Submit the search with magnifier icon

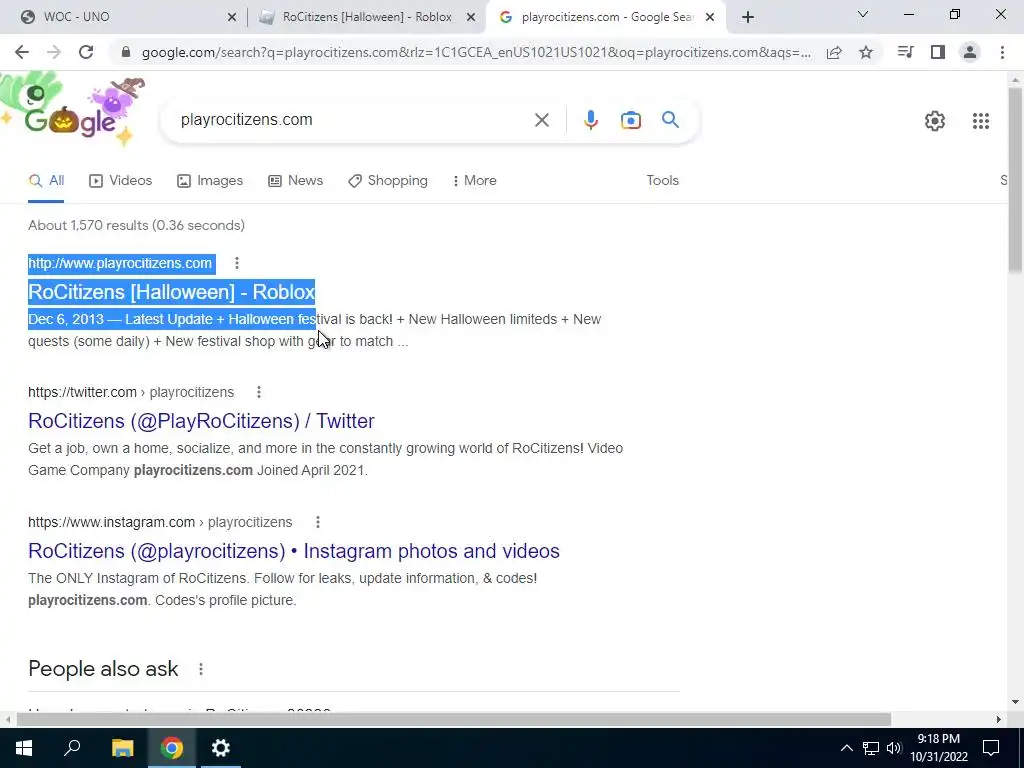tap(671, 120)
